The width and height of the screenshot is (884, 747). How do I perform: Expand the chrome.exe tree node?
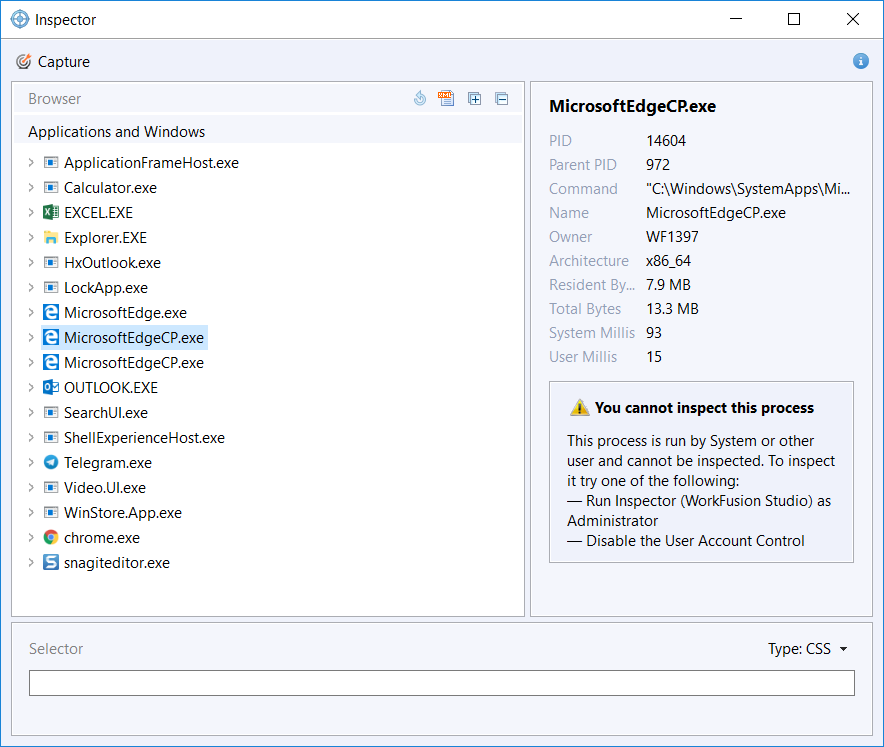coord(31,537)
